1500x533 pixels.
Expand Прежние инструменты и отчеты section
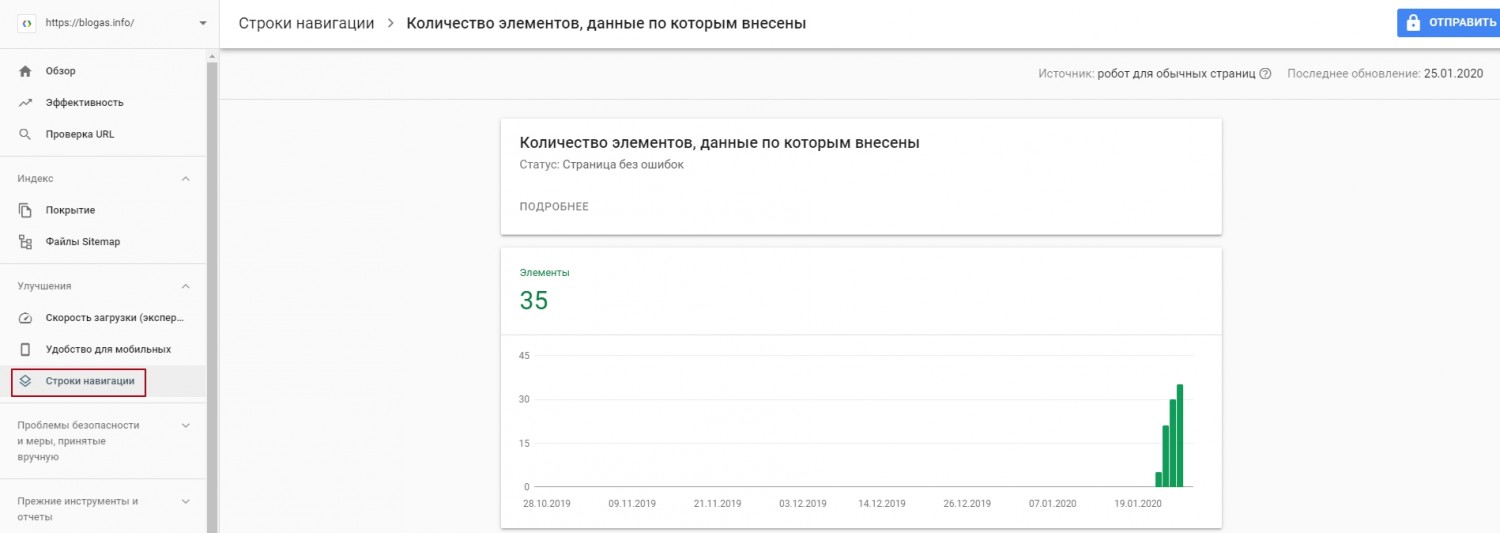[185, 502]
